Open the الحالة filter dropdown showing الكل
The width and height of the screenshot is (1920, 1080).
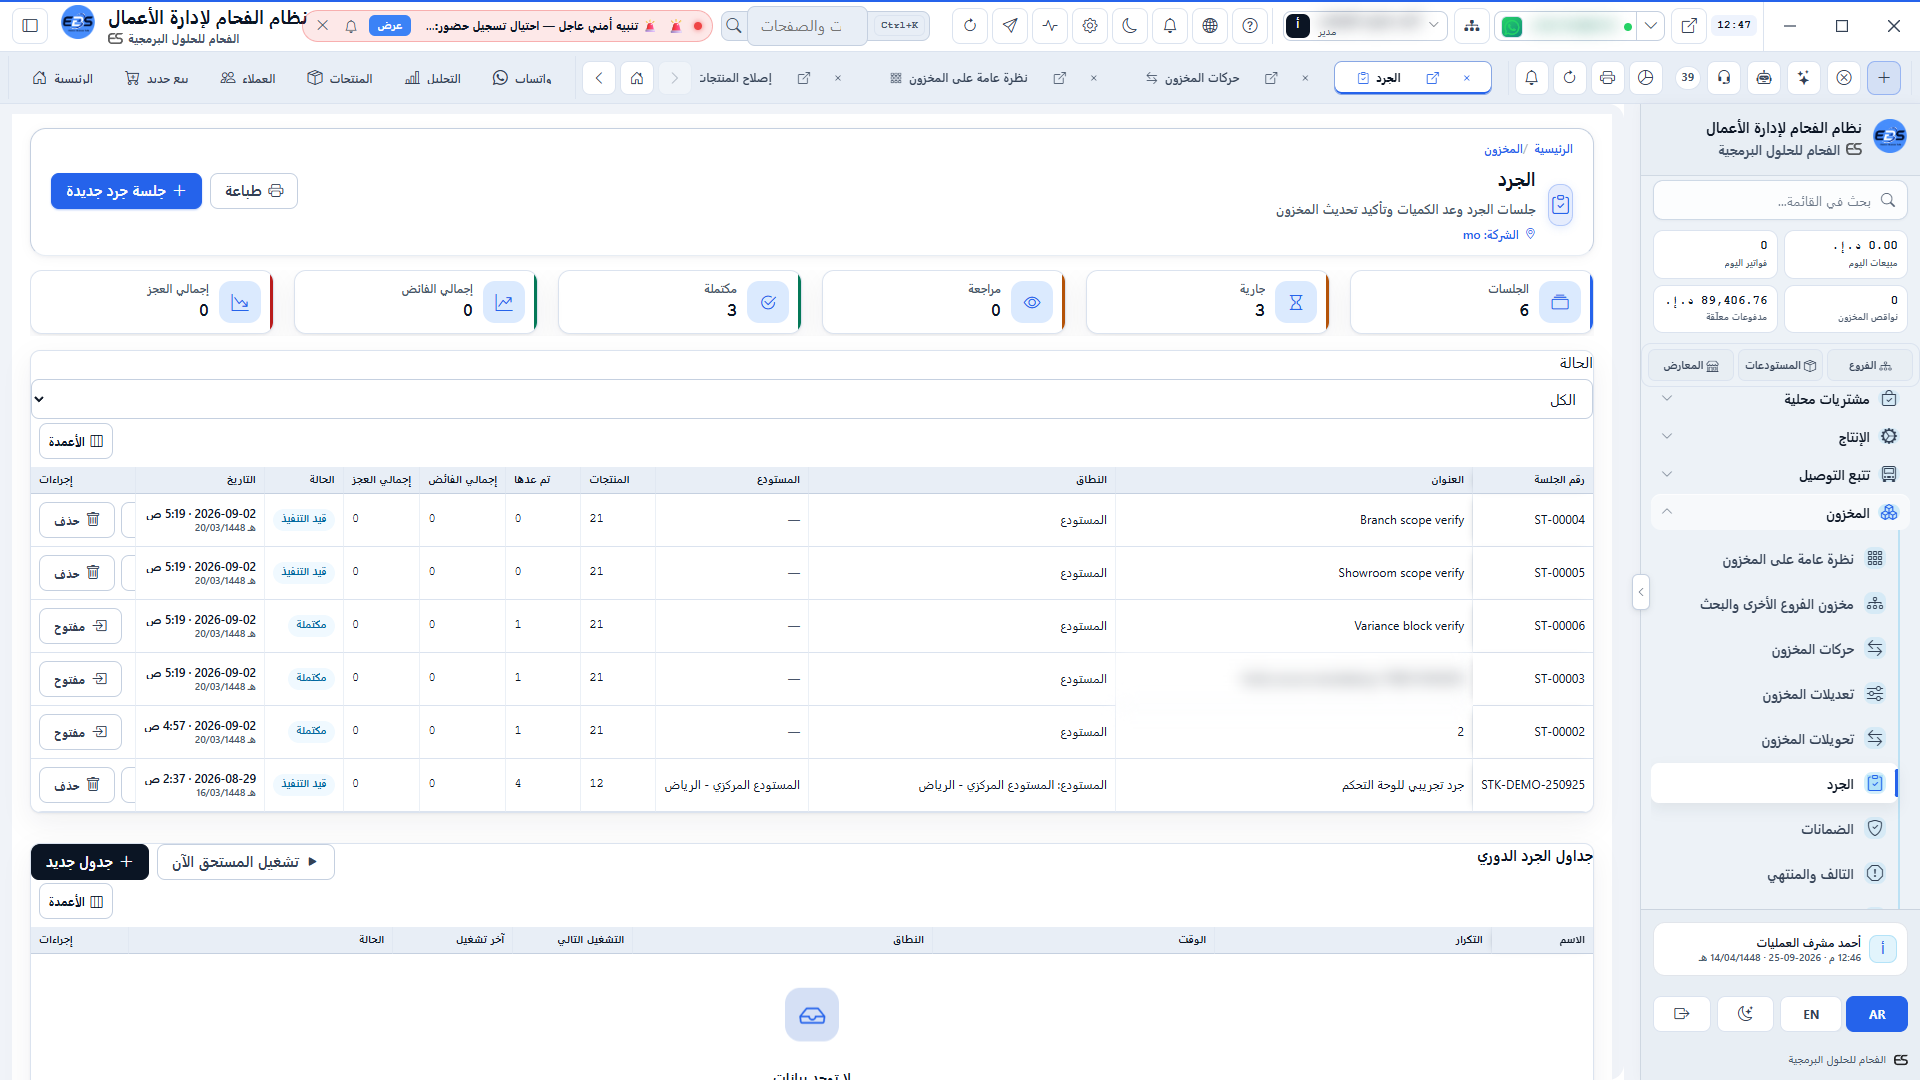tap(812, 399)
